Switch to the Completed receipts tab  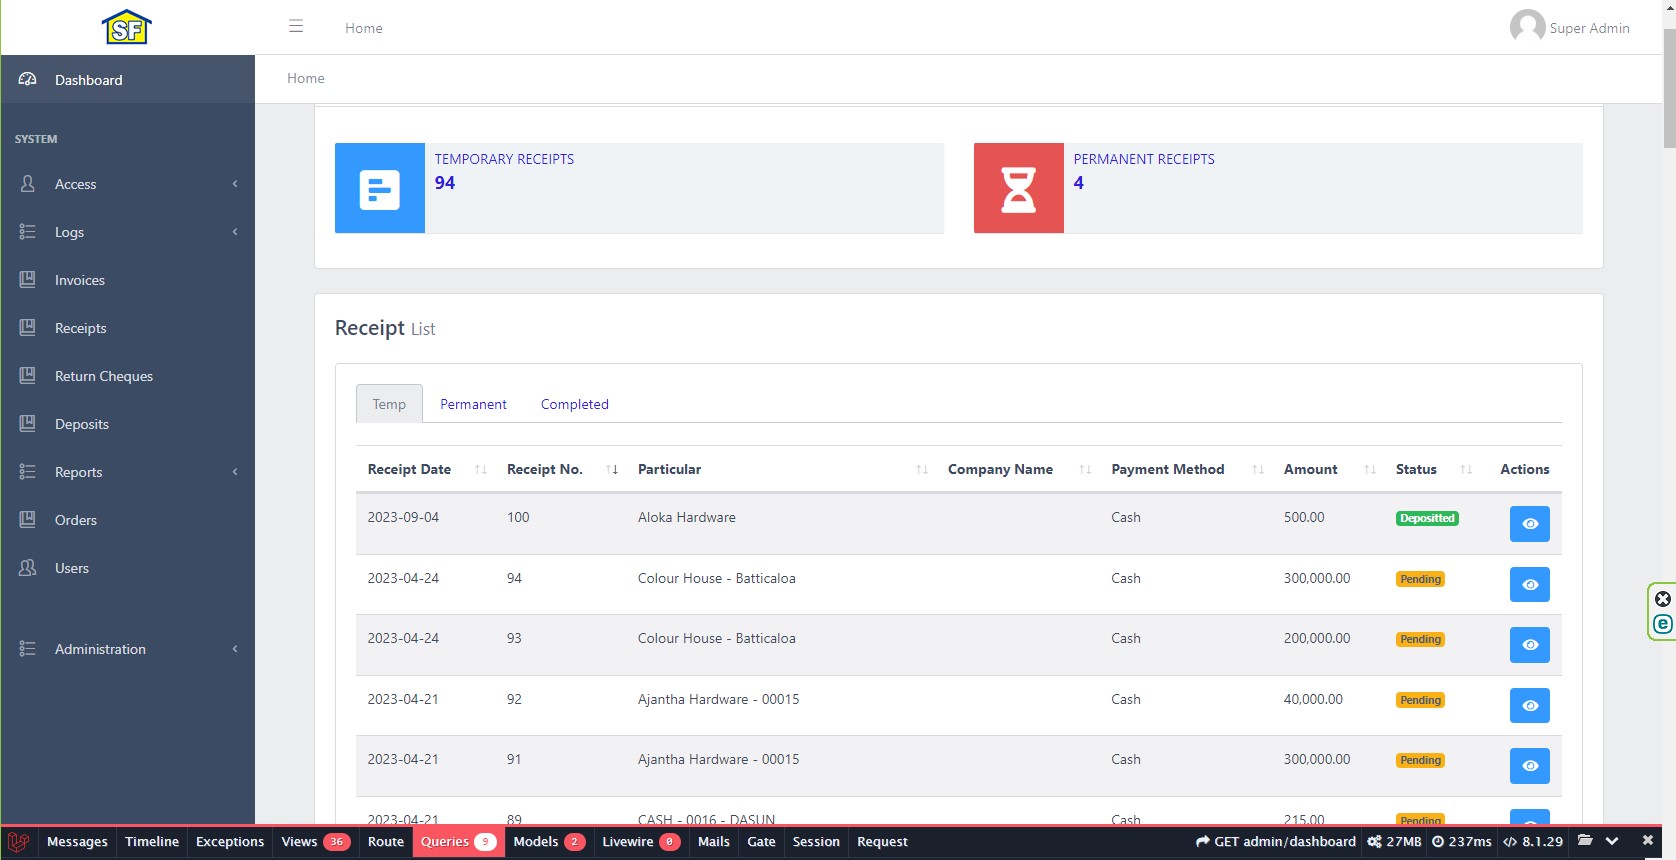574,404
